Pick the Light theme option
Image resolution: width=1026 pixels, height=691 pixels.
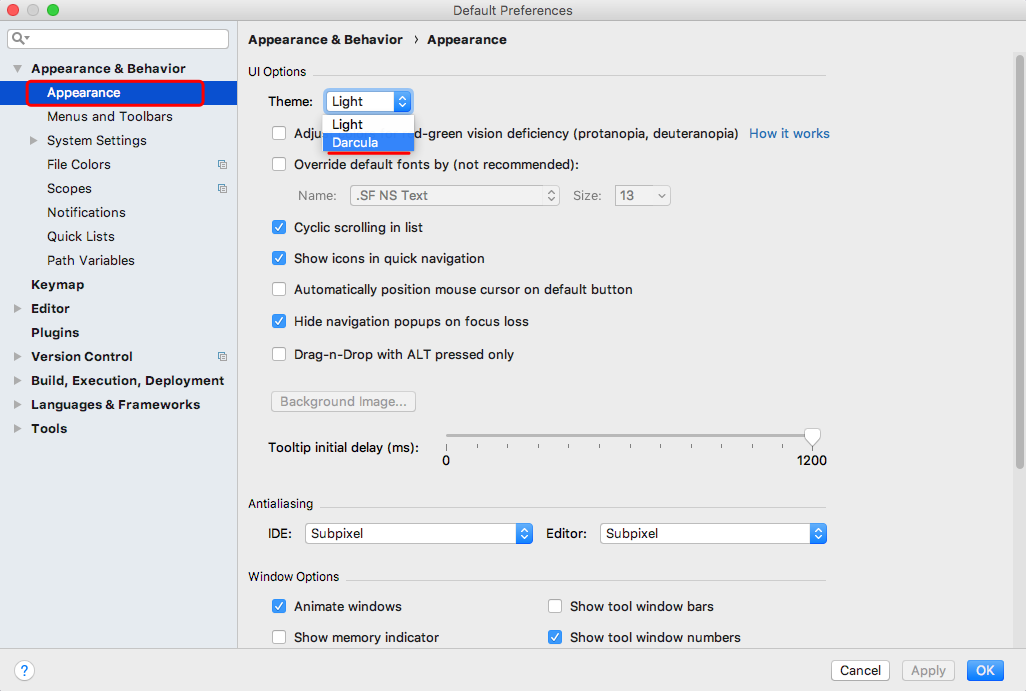tap(348, 125)
